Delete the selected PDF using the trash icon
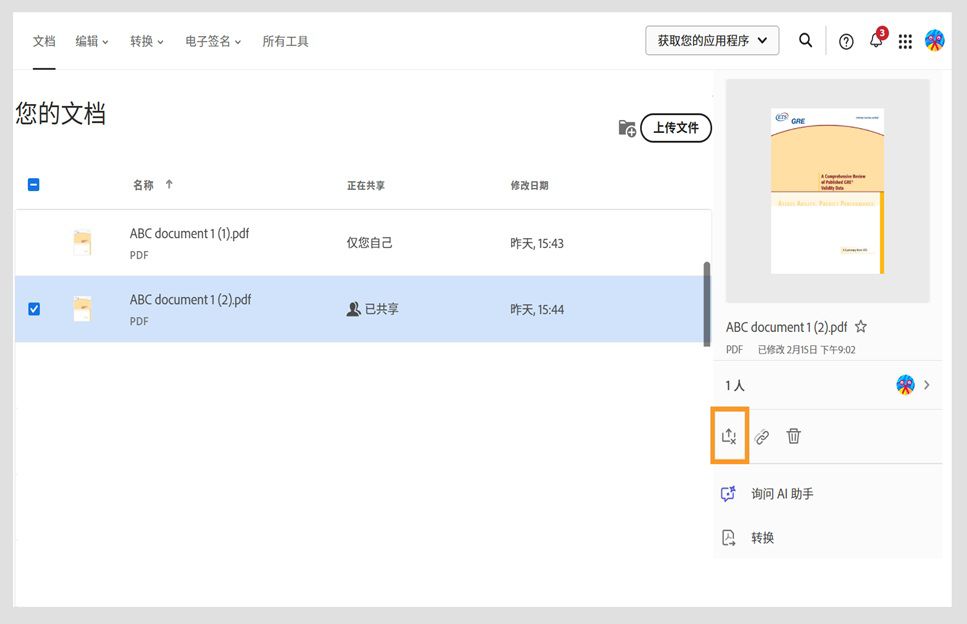 point(793,436)
